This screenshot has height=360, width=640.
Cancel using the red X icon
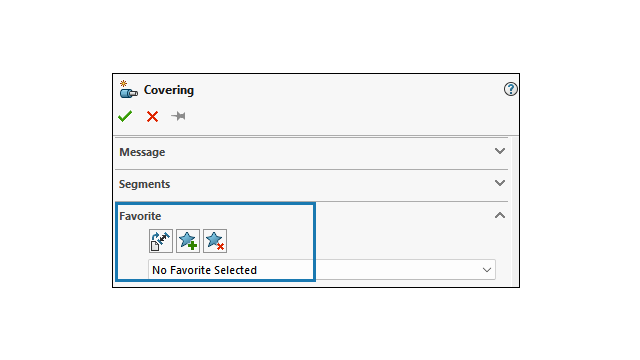[152, 117]
